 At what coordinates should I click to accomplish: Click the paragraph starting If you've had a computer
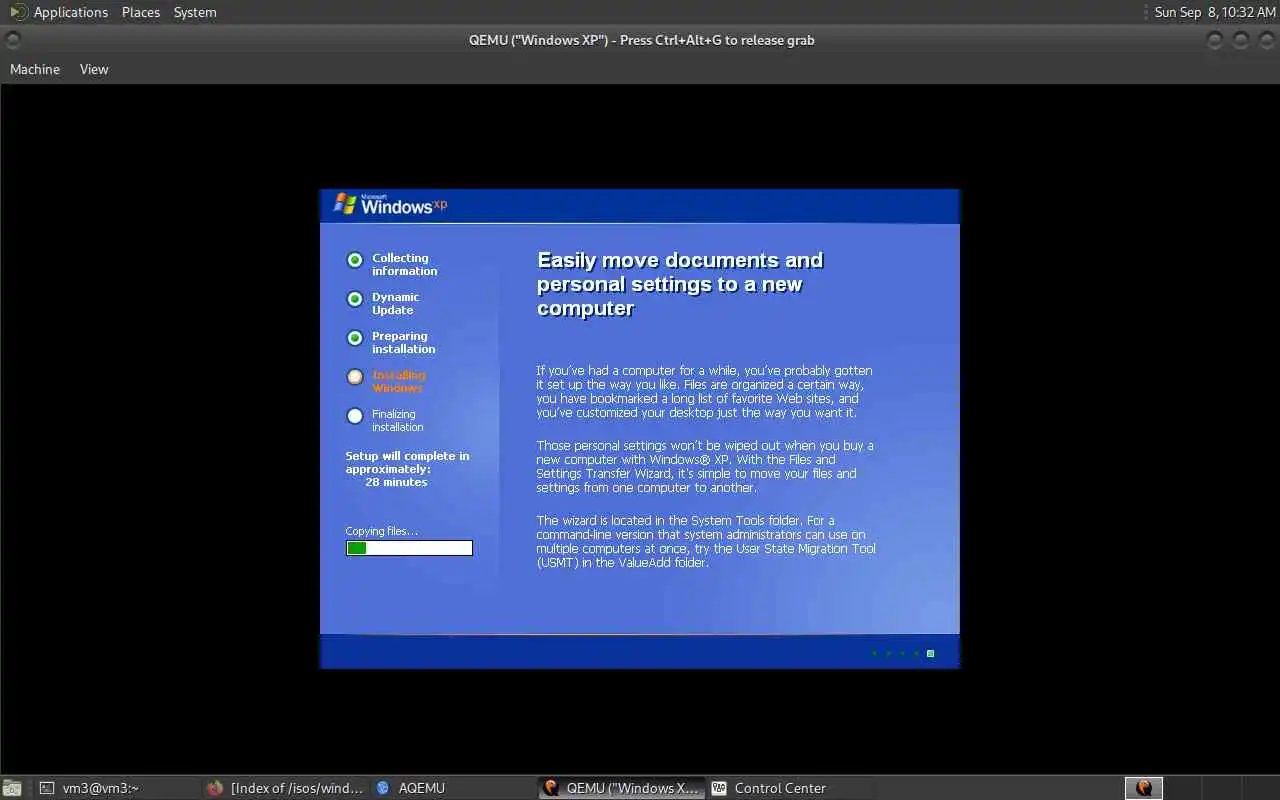704,391
